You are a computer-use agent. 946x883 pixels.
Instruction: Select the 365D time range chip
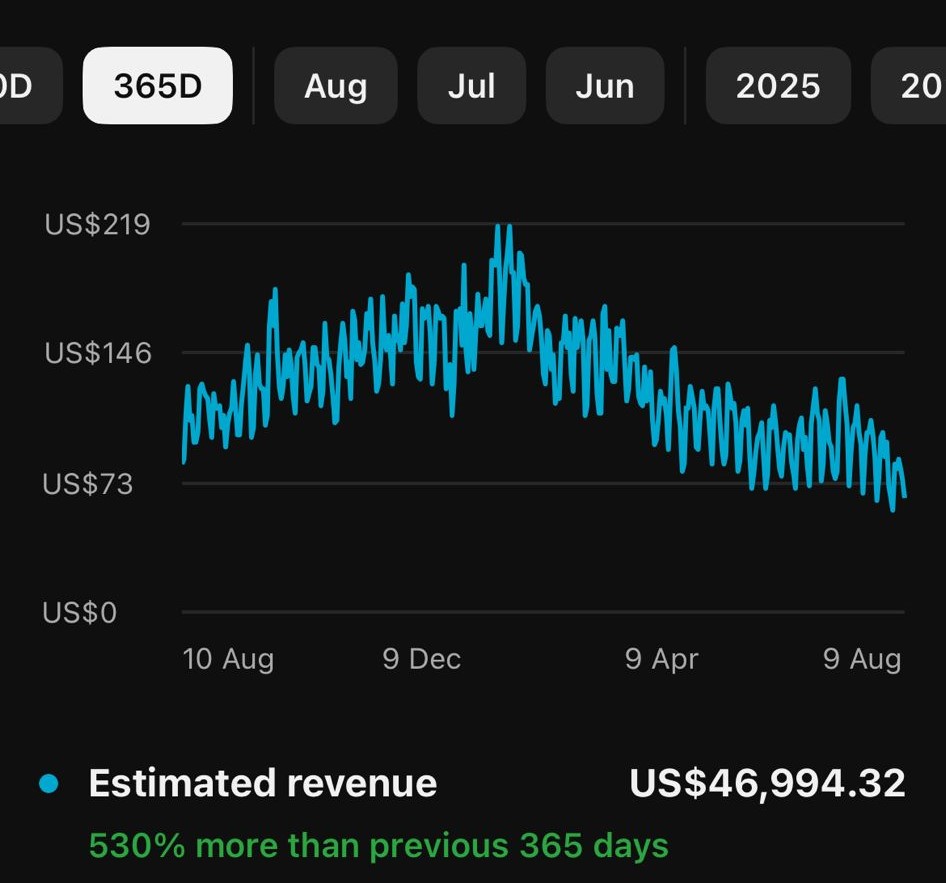click(157, 86)
